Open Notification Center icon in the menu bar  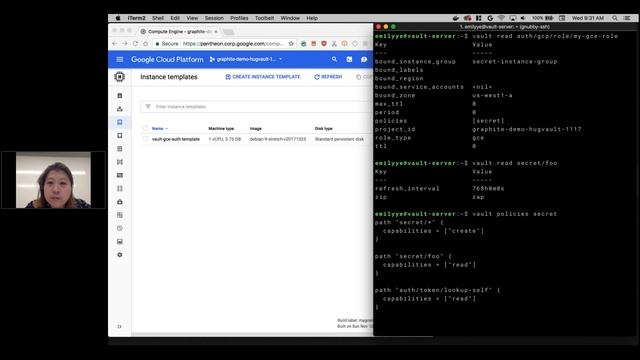(627, 18)
